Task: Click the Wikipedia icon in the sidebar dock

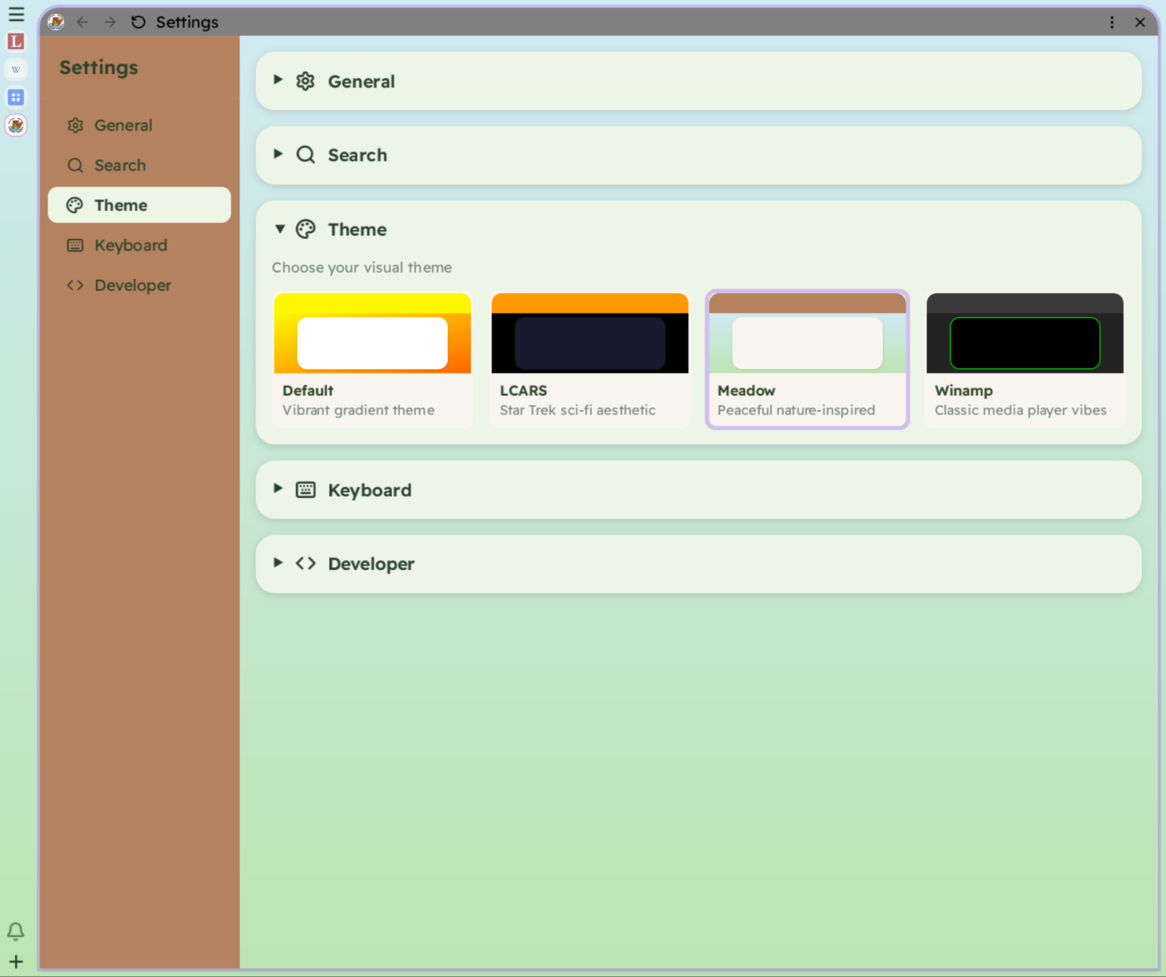Action: tap(15, 69)
